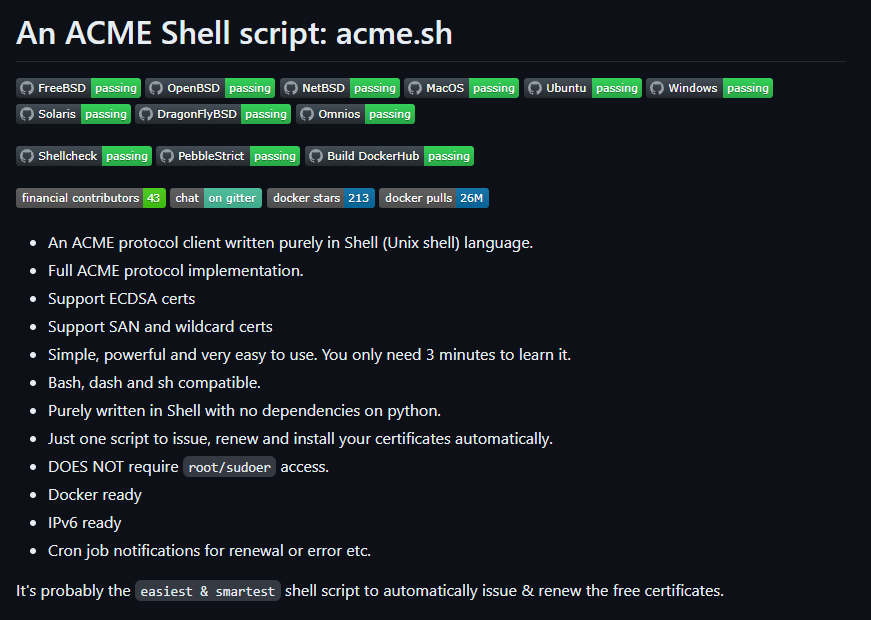Screen dimensions: 871x620
Task: Open the docker stars 213 badge
Action: (321, 198)
